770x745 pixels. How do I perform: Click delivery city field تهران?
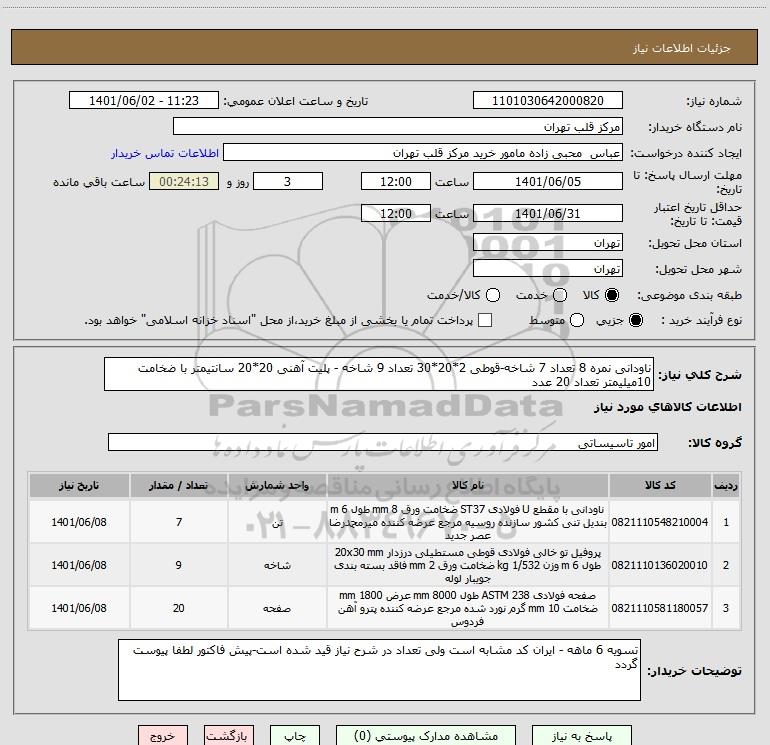[x=548, y=269]
